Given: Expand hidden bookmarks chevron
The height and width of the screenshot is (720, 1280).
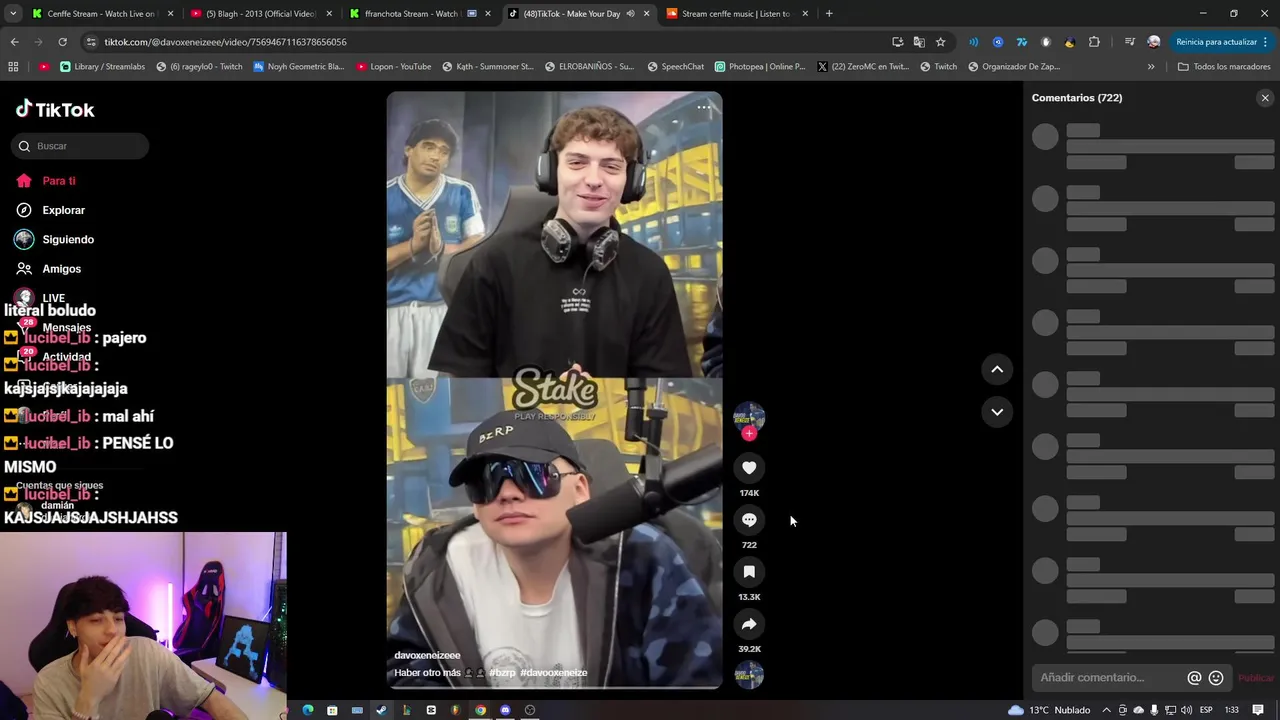Looking at the screenshot, I should coord(1151,67).
